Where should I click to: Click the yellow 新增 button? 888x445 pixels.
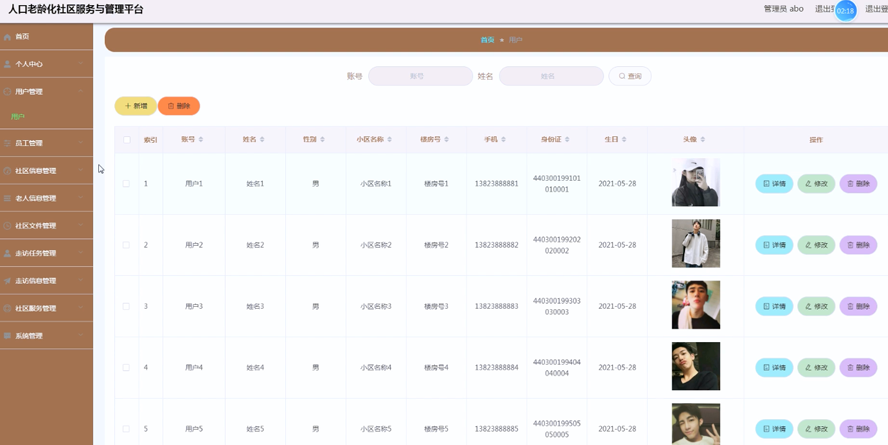point(136,106)
